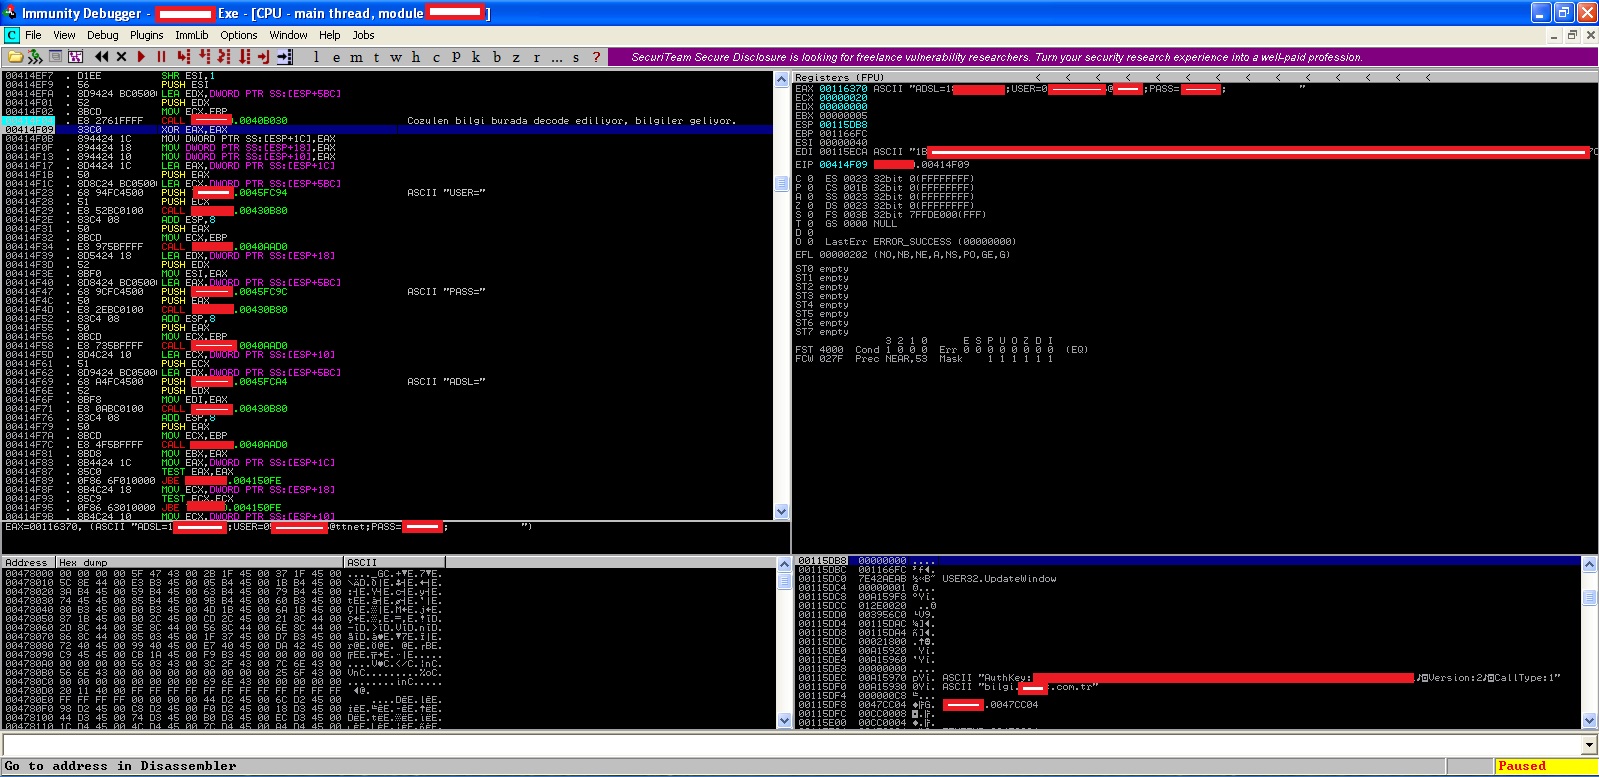
Task: Click the 'ASCII' dump column header
Action: tap(395, 562)
